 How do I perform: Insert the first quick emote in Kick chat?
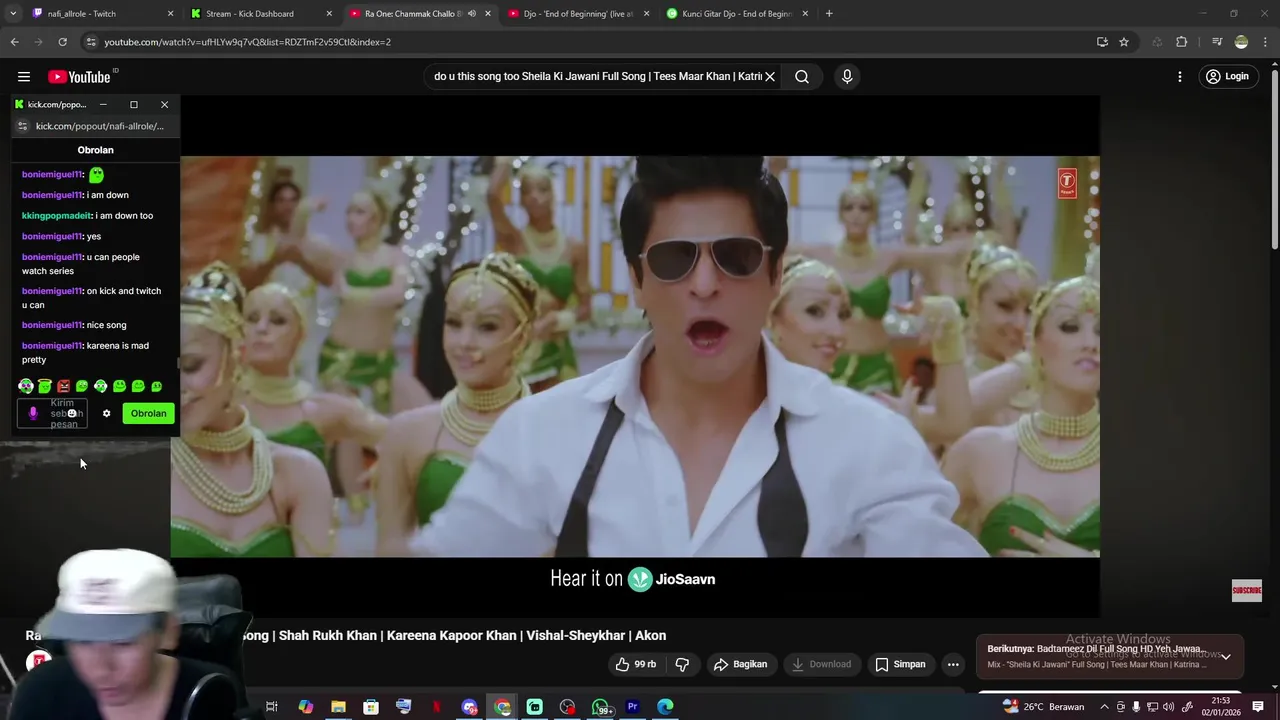[26, 386]
